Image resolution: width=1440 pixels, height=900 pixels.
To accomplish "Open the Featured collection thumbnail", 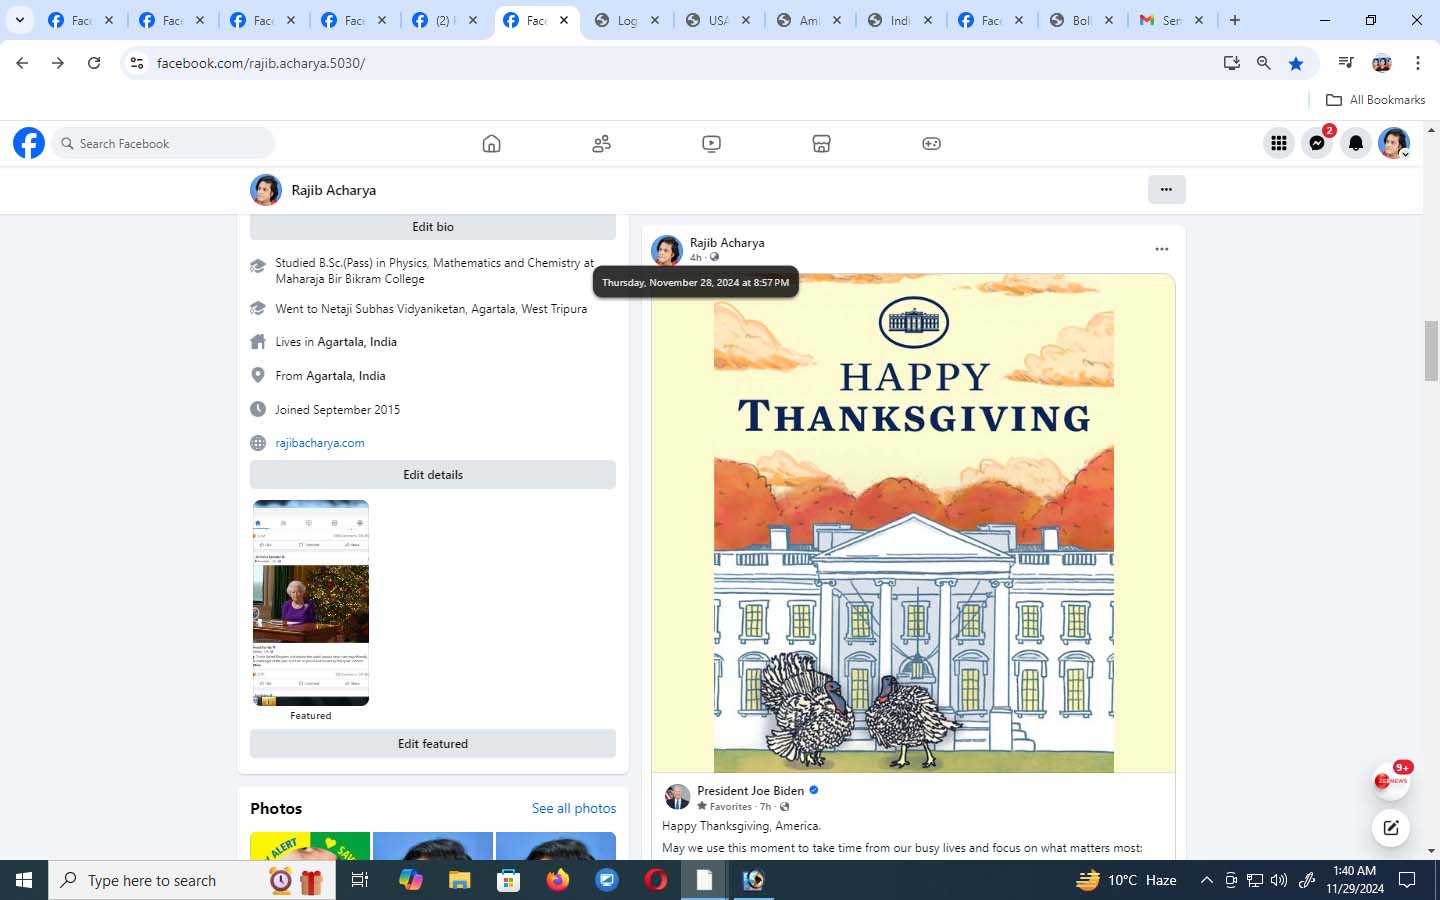I will point(311,603).
